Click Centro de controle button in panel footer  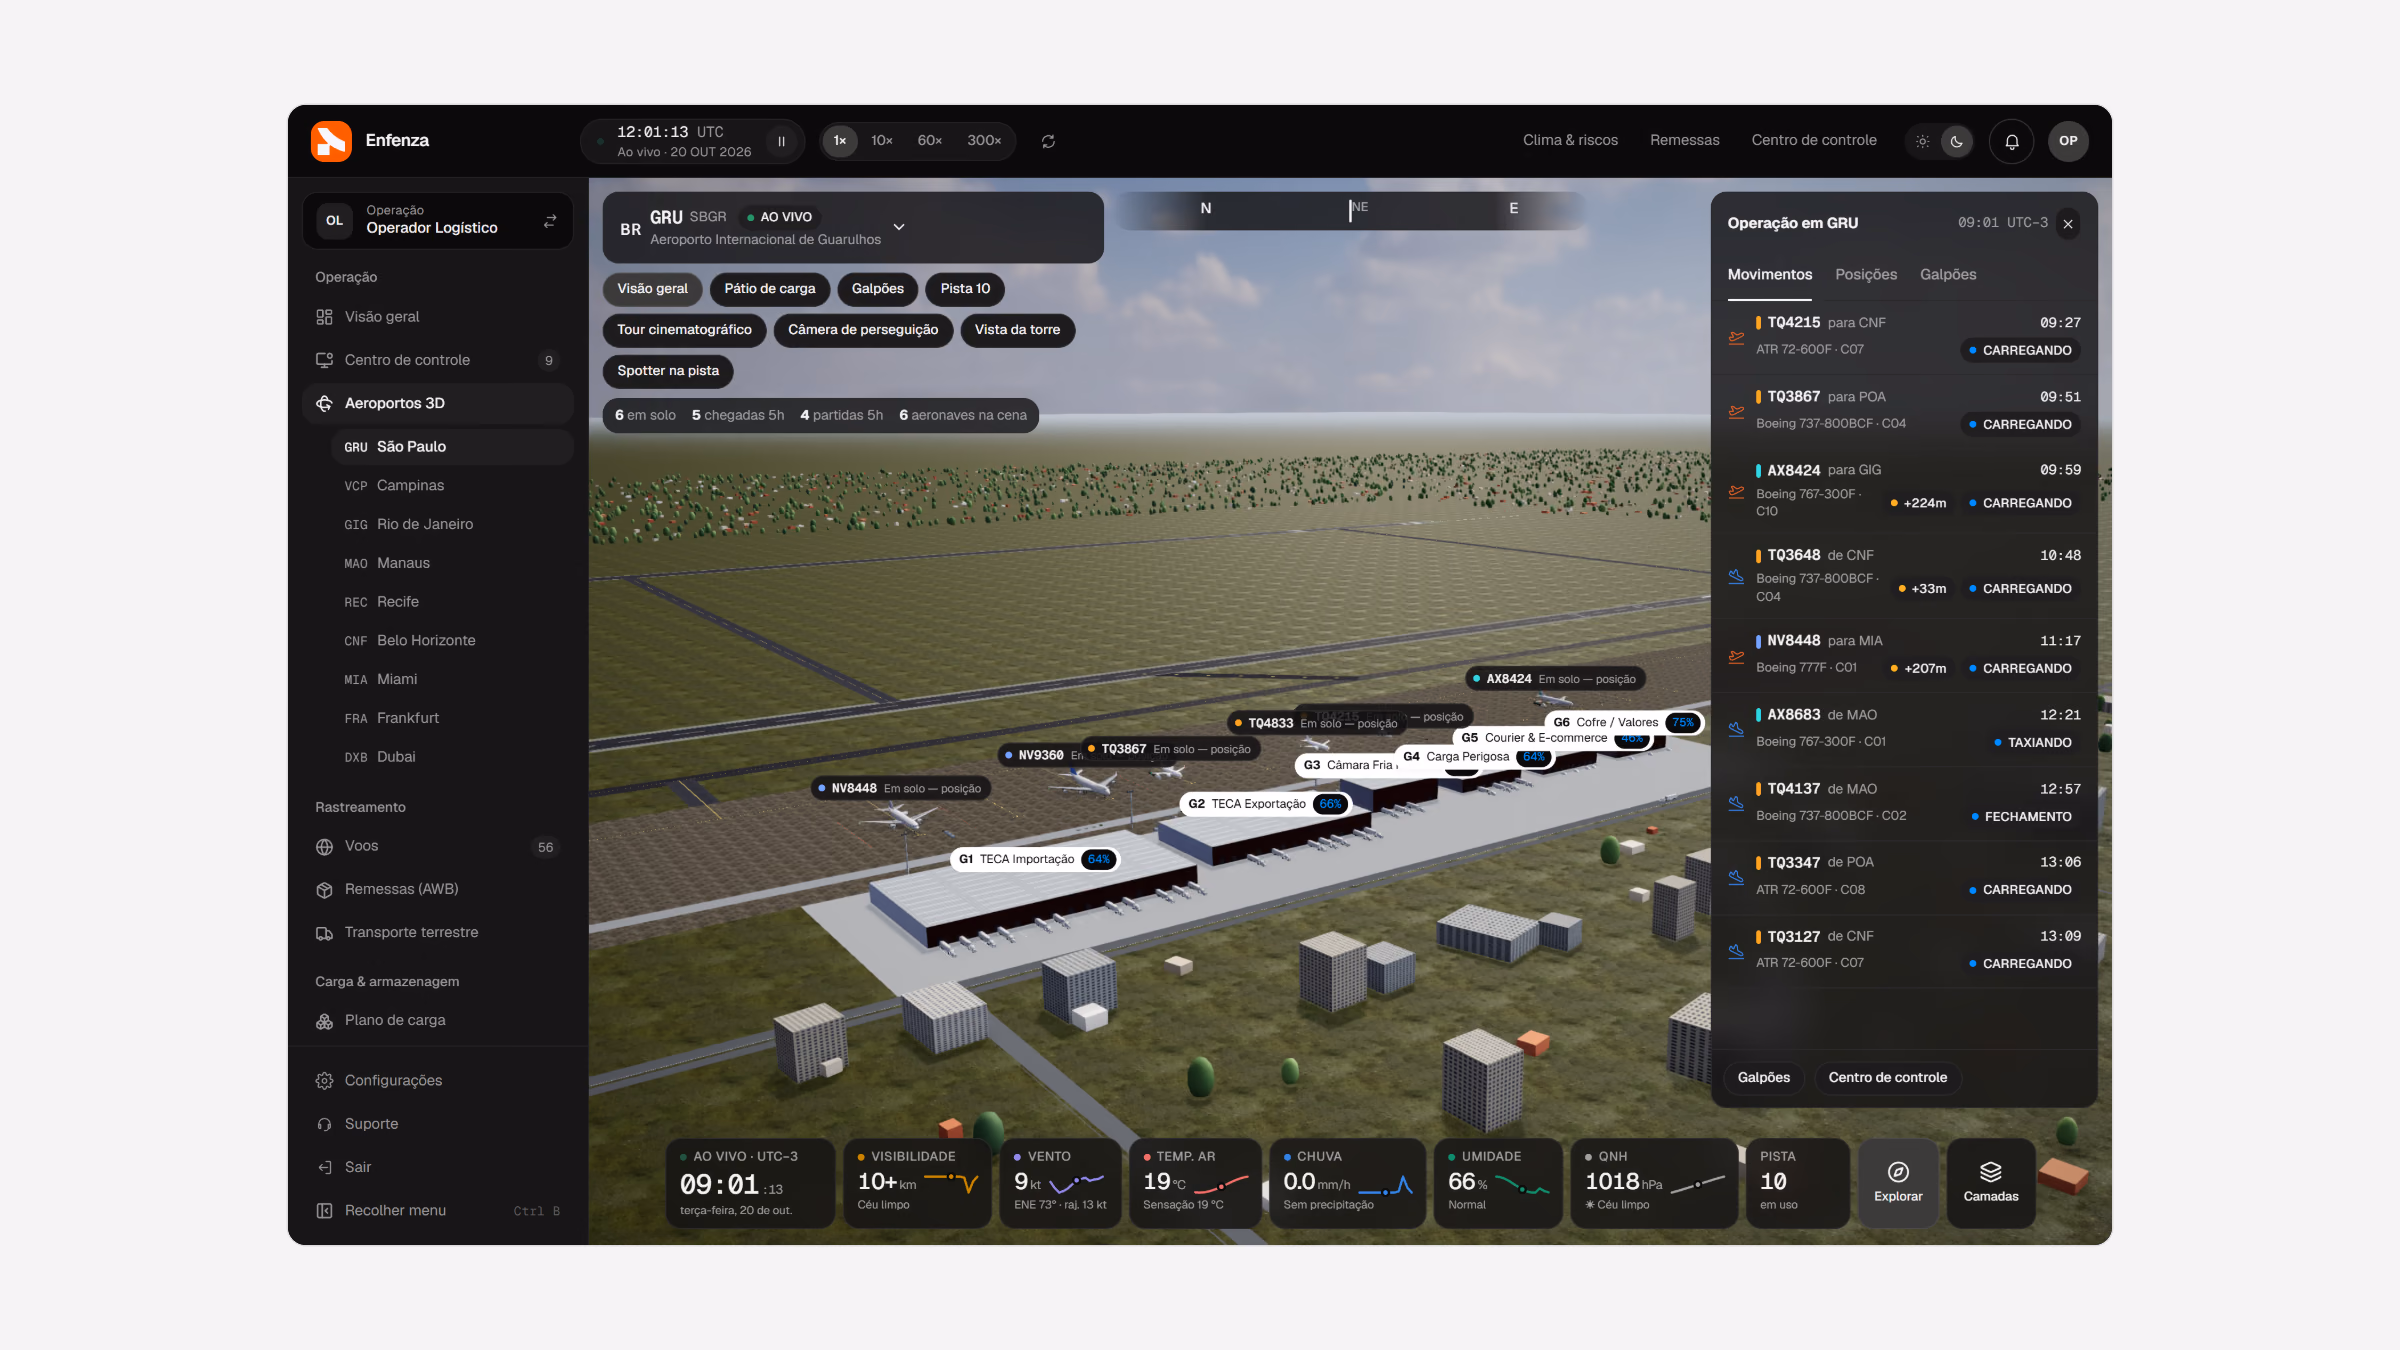[1887, 1078]
